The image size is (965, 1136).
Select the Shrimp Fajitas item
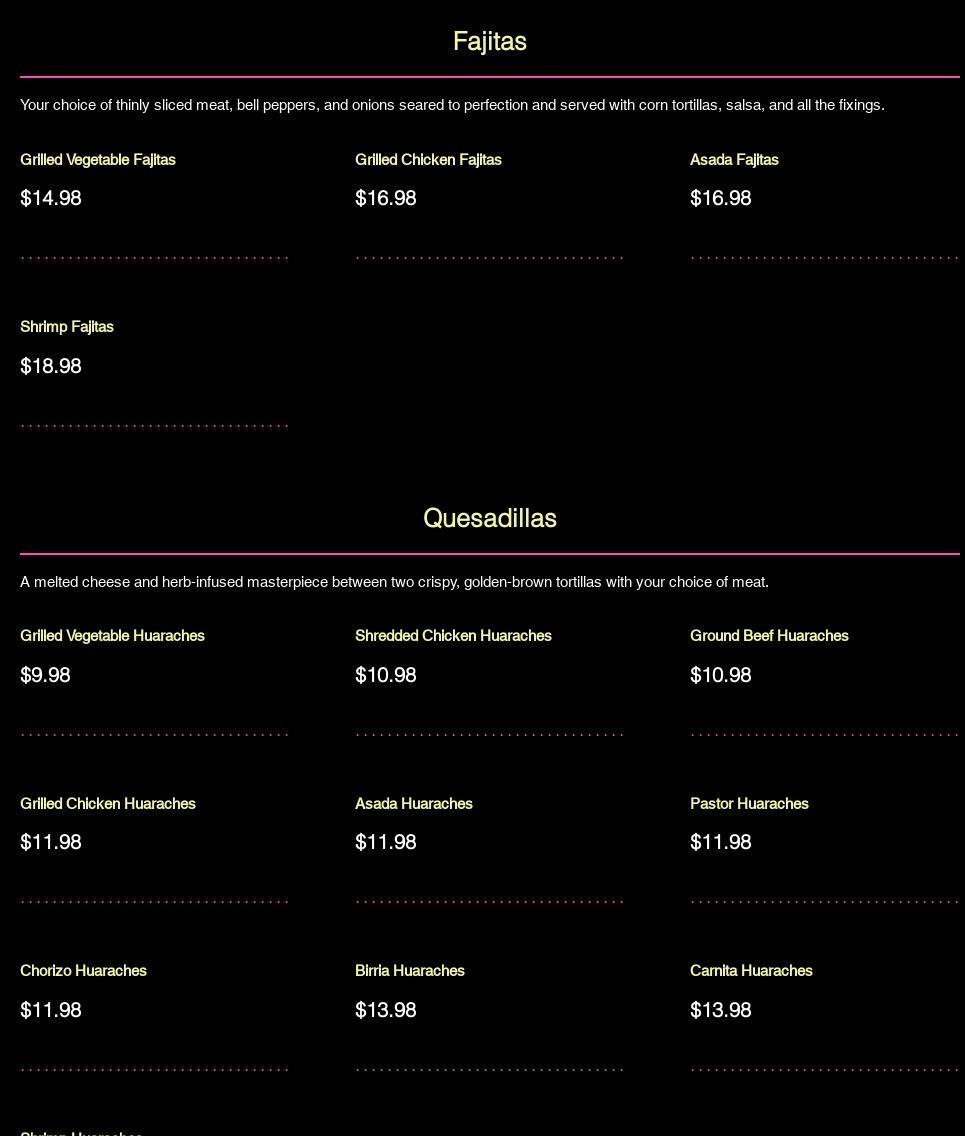(x=67, y=327)
